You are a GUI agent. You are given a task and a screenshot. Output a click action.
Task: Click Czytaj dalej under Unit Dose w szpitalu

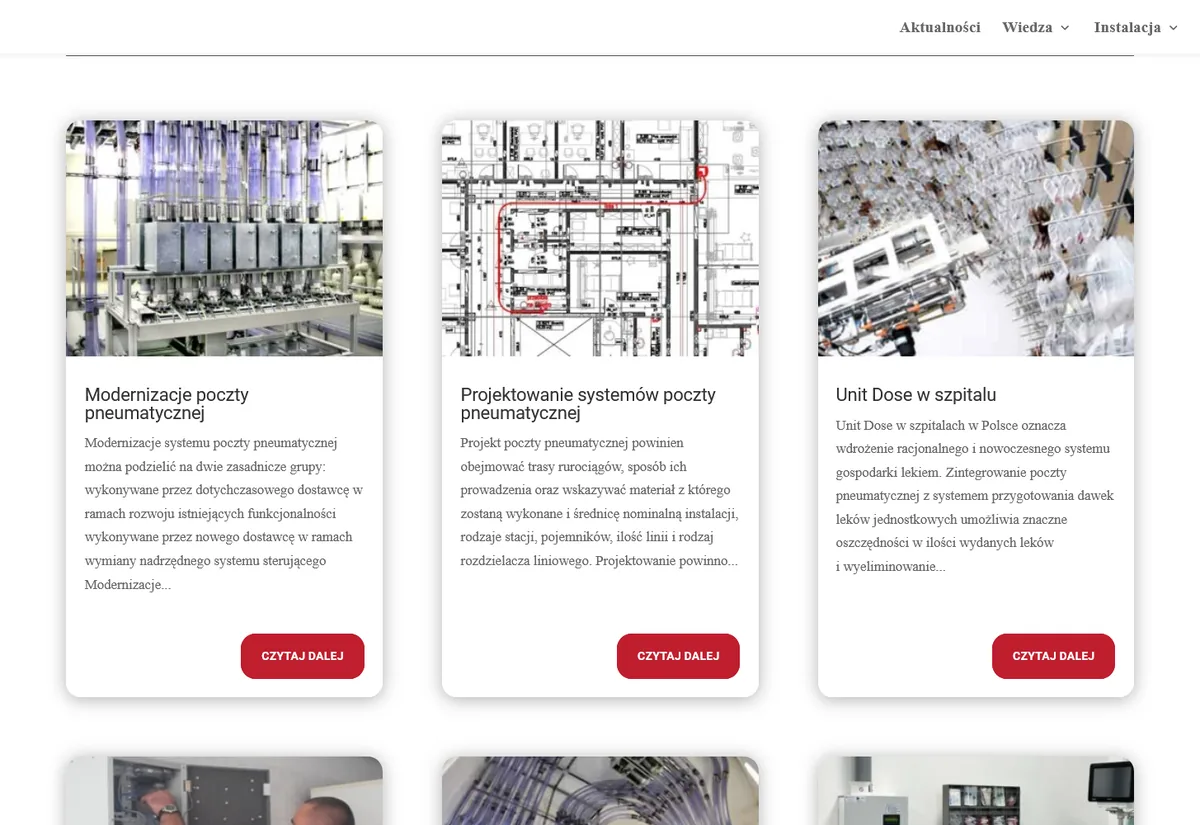[1053, 656]
